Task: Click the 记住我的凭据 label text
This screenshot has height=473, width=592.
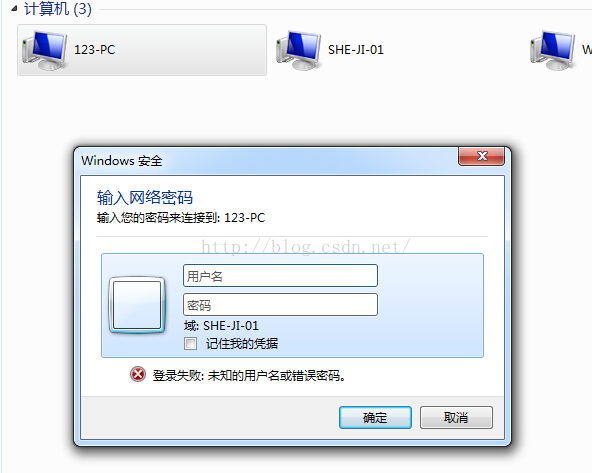Action: coord(242,344)
